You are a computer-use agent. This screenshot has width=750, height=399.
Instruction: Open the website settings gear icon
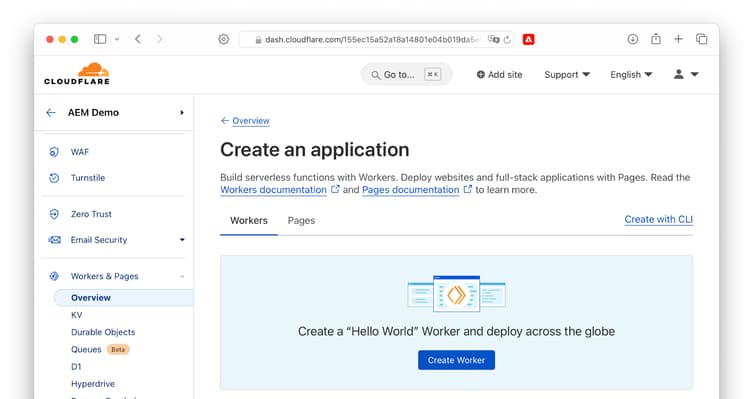[223, 39]
